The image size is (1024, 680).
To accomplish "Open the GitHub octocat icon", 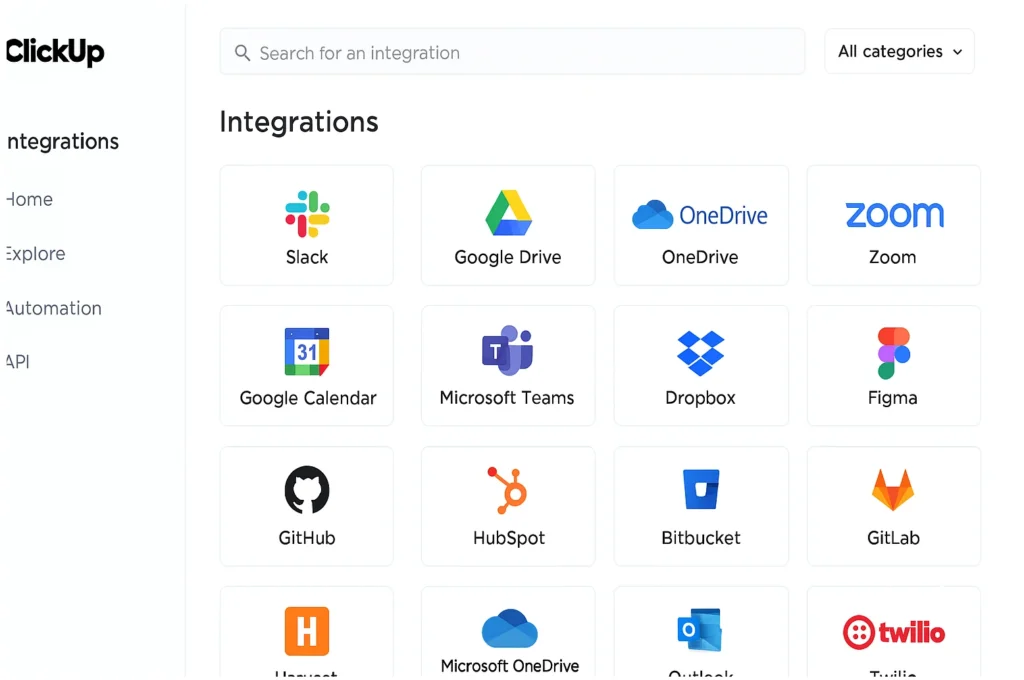I will [x=307, y=491].
